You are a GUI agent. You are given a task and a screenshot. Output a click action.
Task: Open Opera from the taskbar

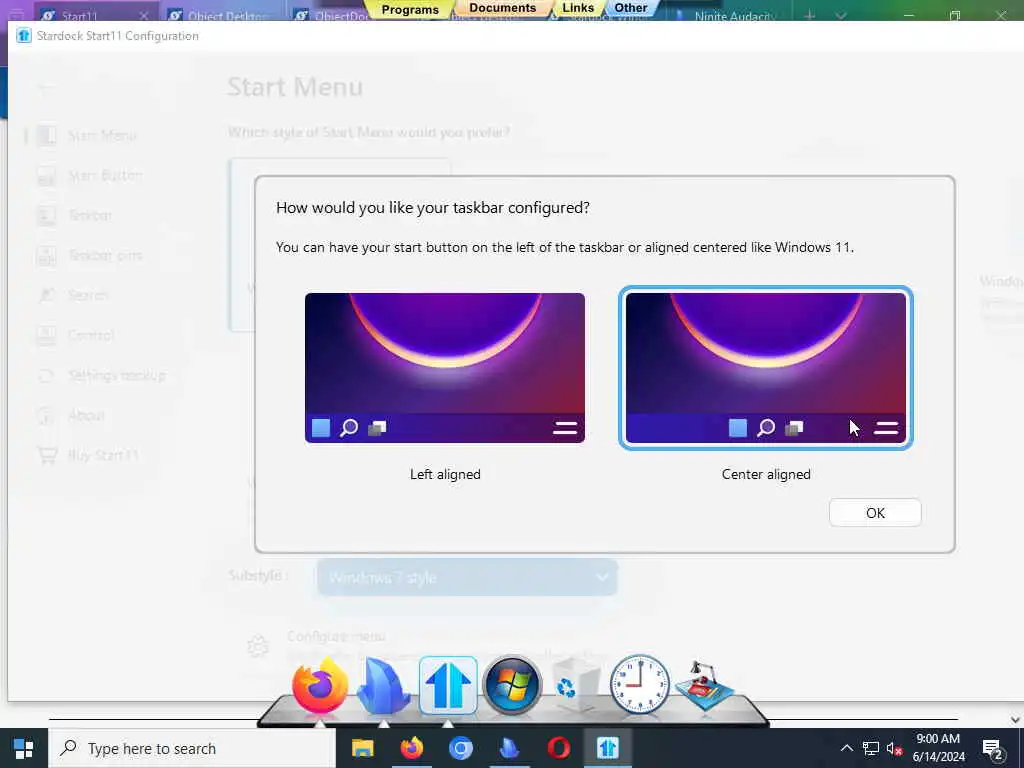coord(558,748)
